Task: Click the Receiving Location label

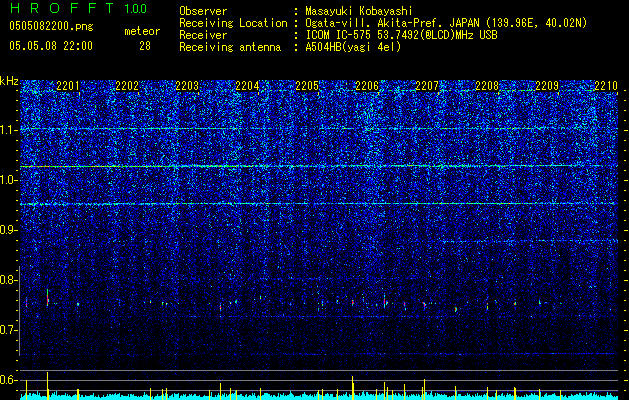Action: click(x=233, y=24)
